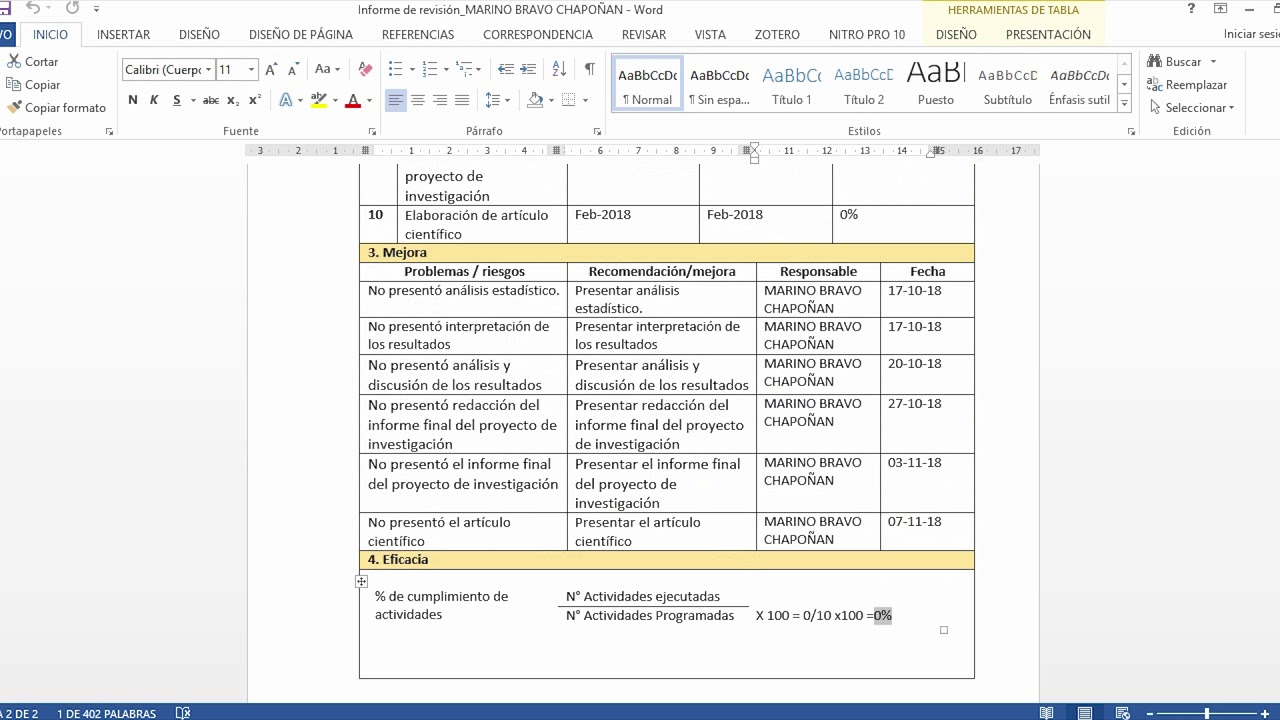Switch to Web Layout view in status bar
Viewport: 1280px width, 720px height.
click(x=1123, y=713)
